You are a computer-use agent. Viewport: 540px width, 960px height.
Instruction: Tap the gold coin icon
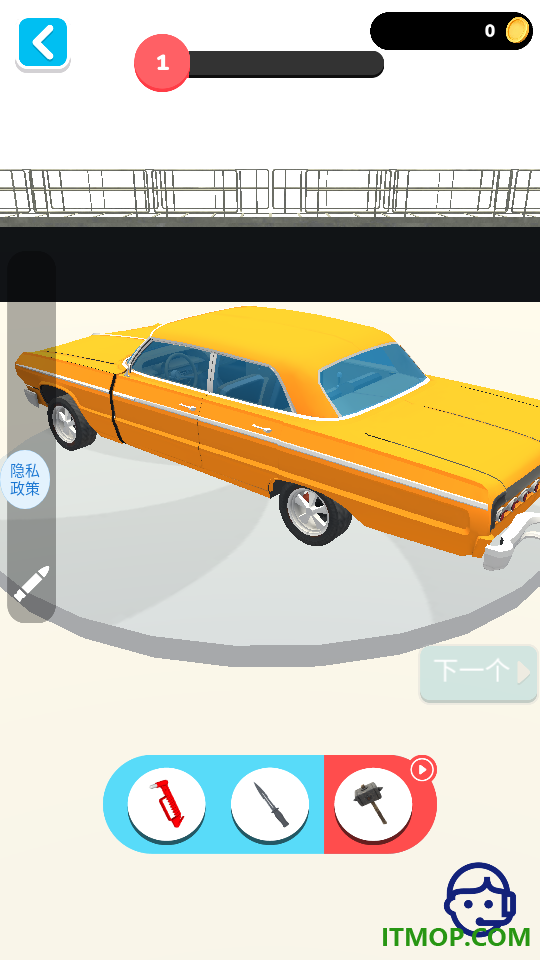518,30
